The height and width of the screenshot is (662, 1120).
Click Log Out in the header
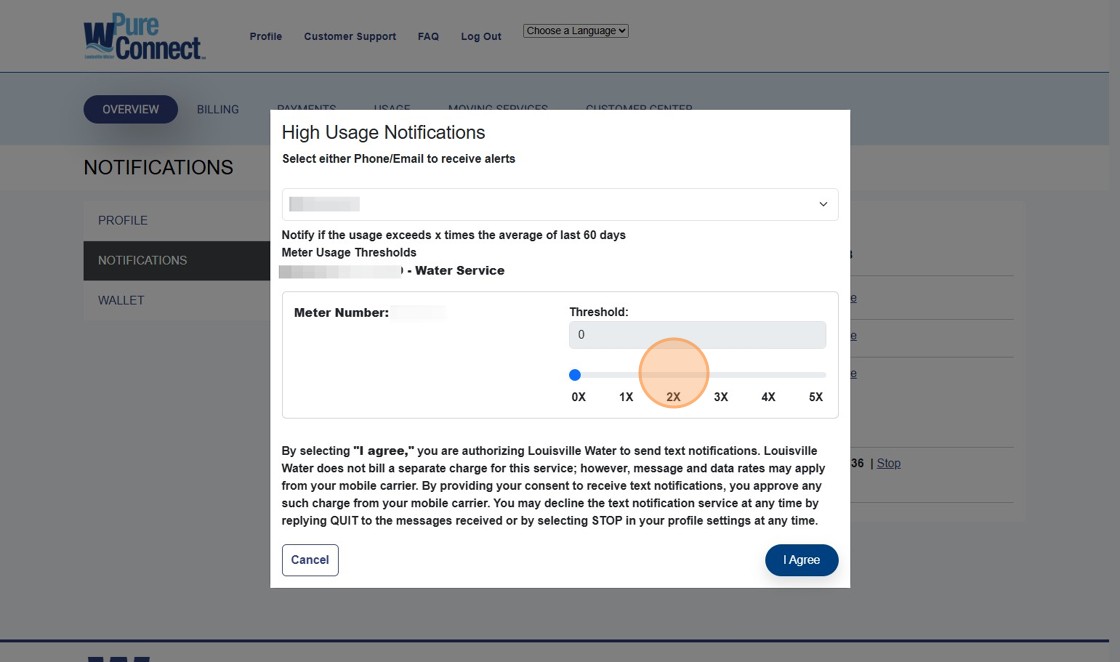coord(481,37)
